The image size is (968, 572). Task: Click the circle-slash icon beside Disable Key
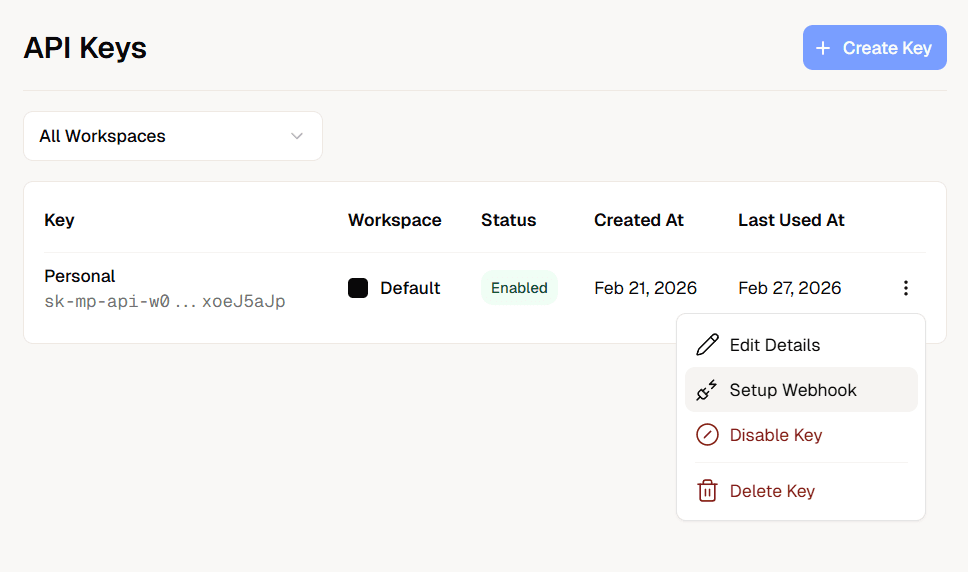click(707, 435)
